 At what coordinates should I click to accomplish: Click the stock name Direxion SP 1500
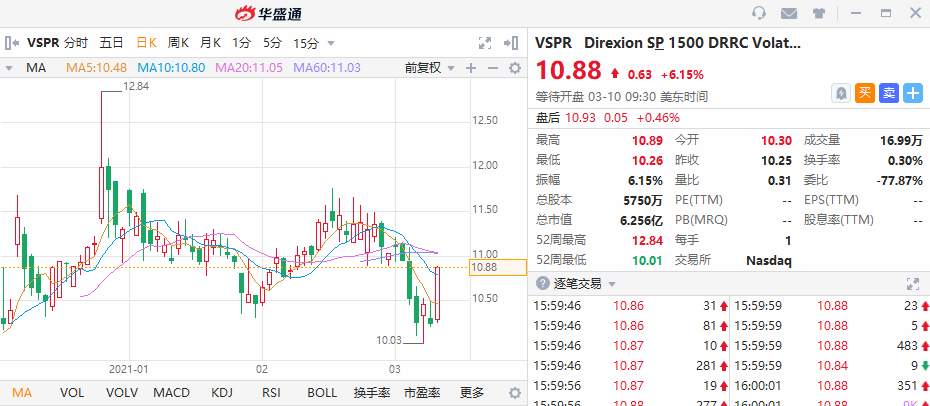click(692, 43)
